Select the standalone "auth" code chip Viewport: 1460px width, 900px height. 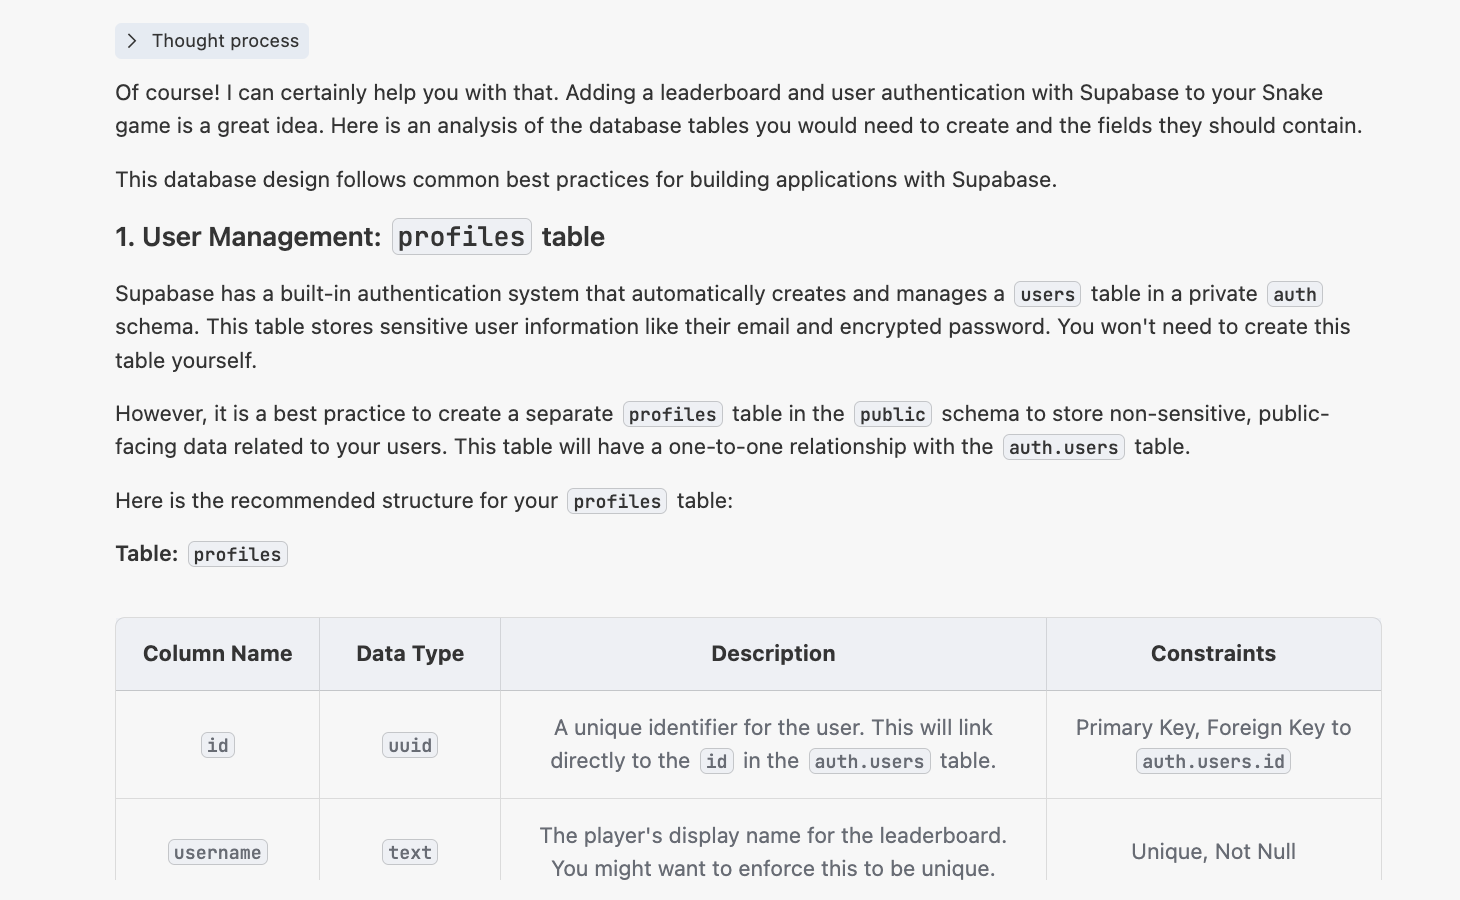pyautogui.click(x=1294, y=295)
